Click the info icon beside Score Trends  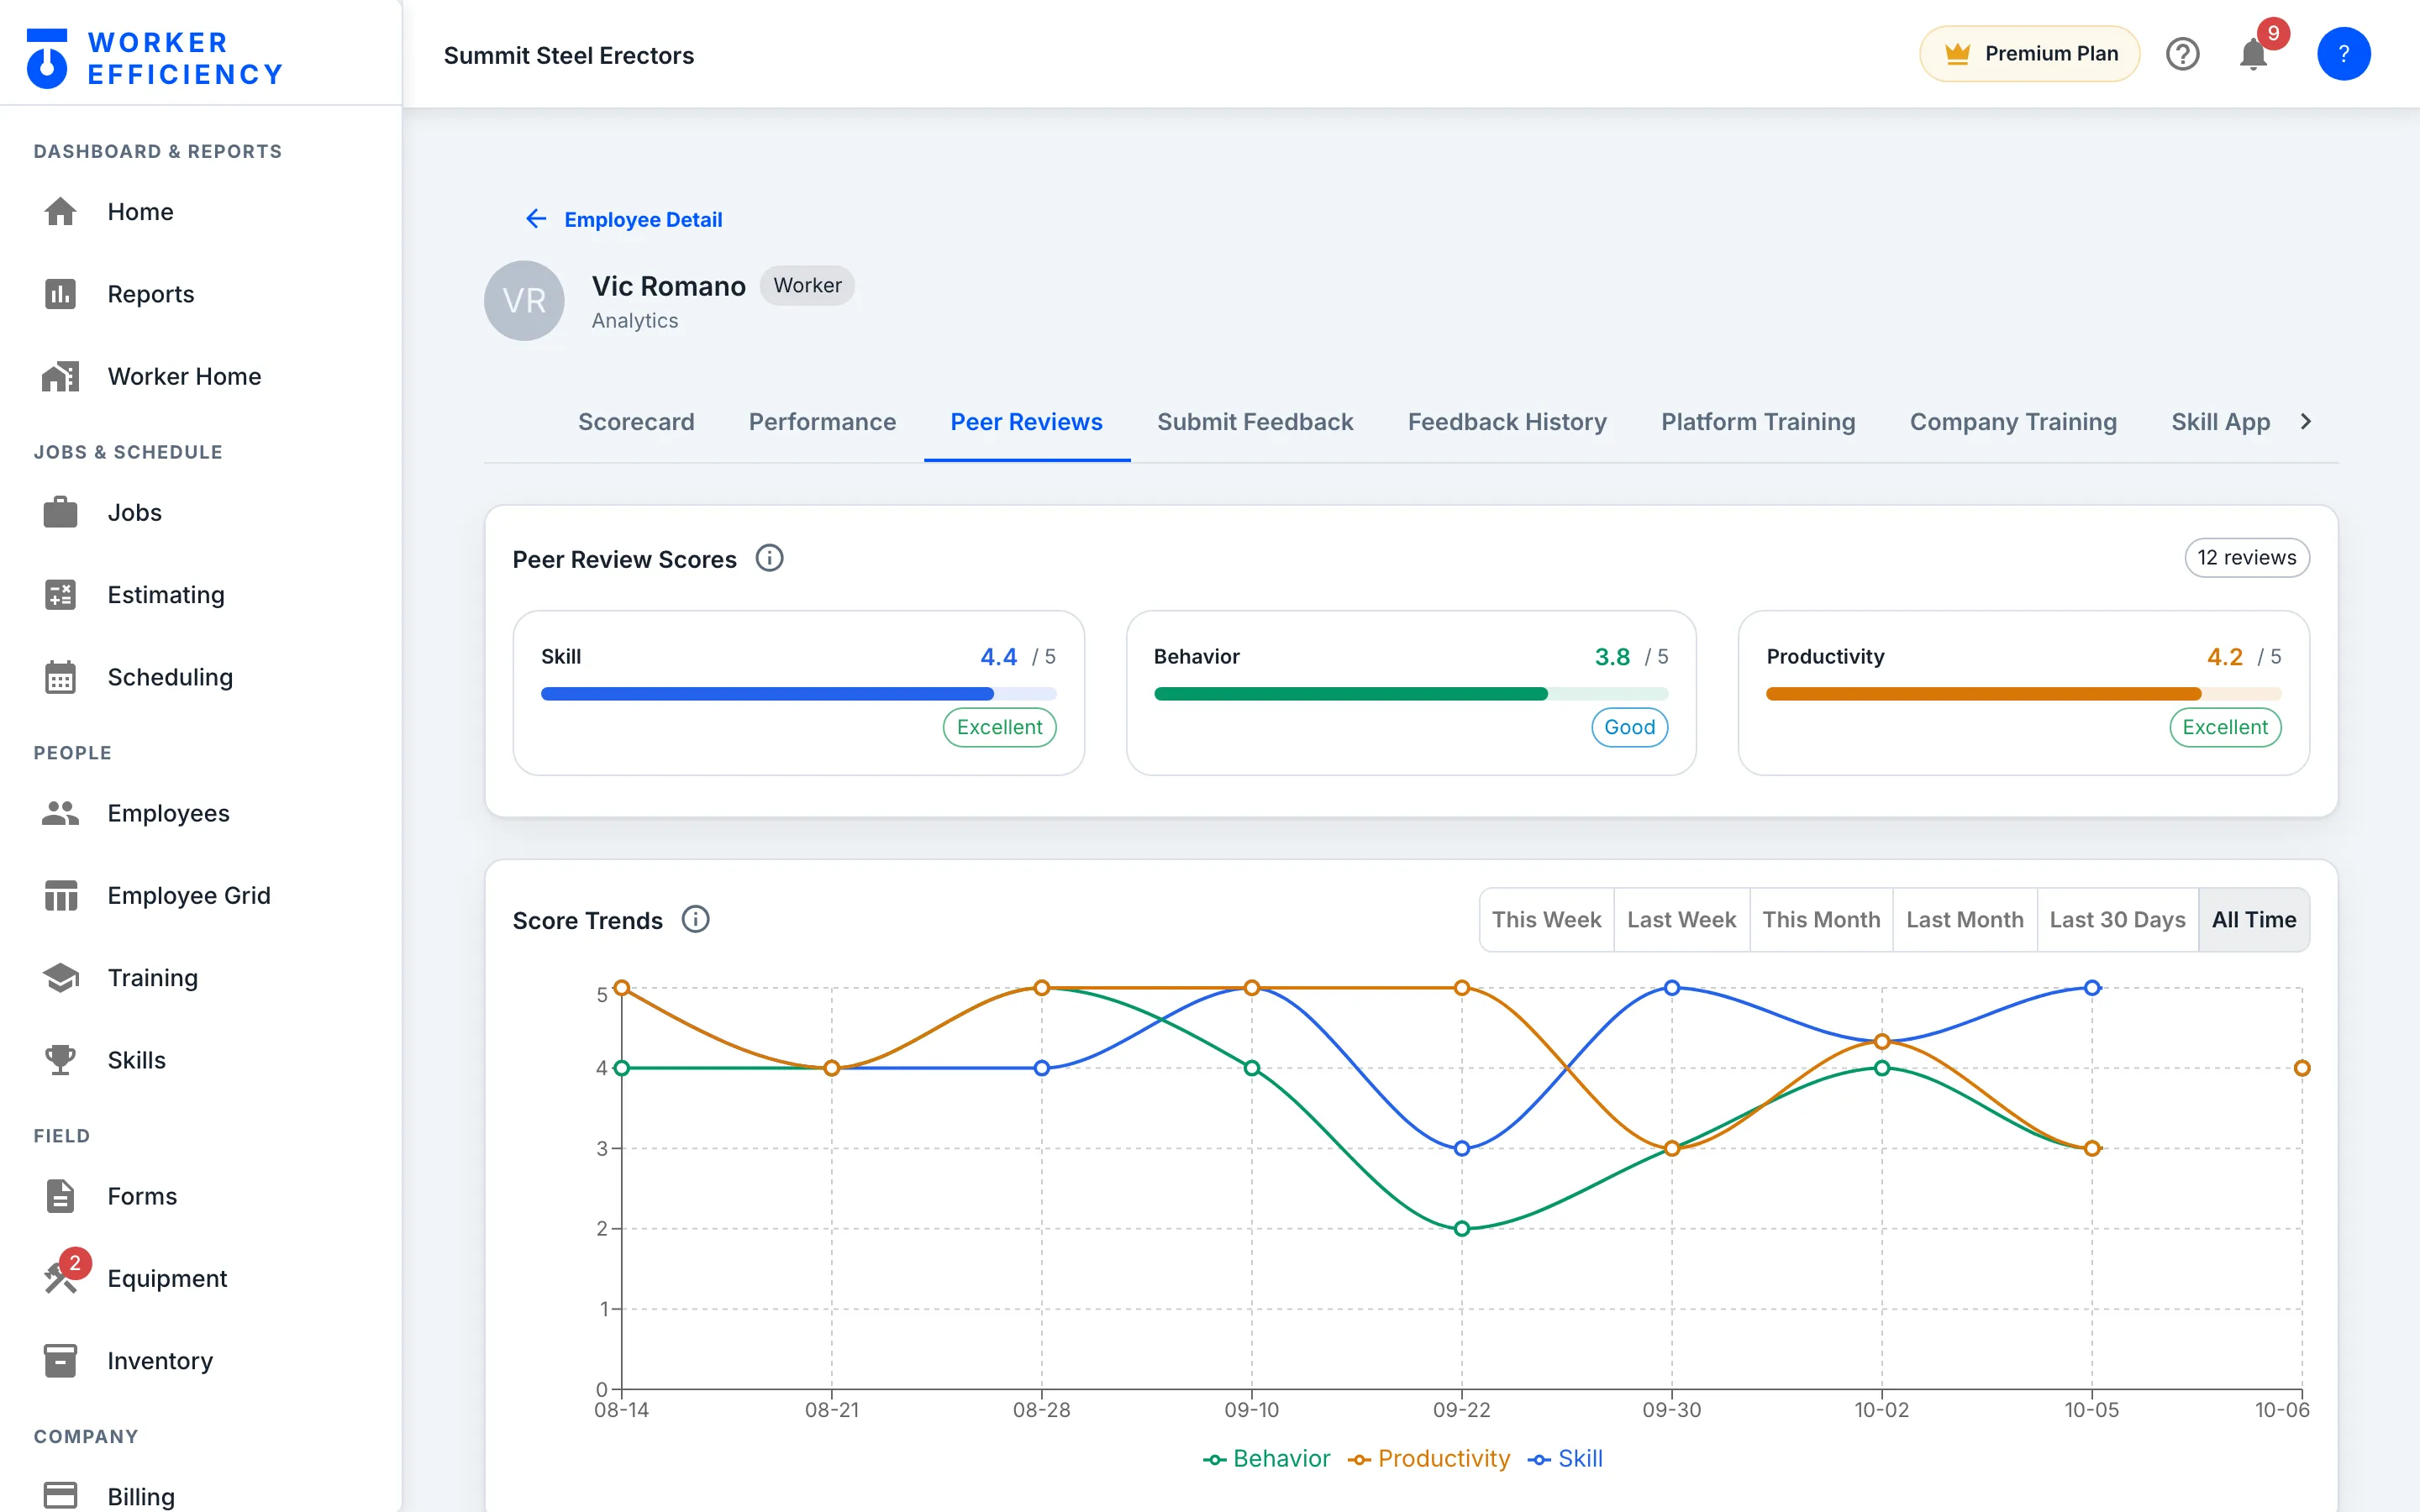click(x=696, y=919)
